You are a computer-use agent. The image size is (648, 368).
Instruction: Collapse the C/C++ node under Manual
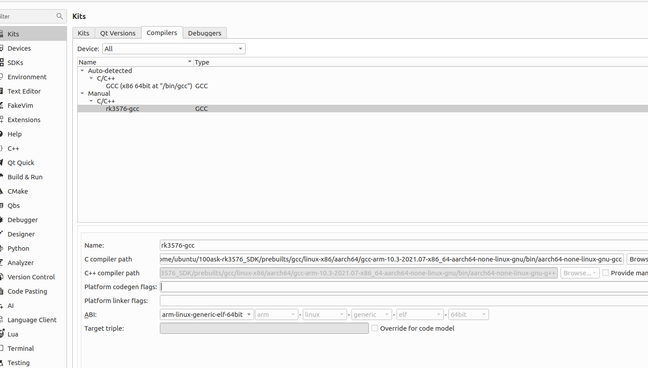pos(91,101)
